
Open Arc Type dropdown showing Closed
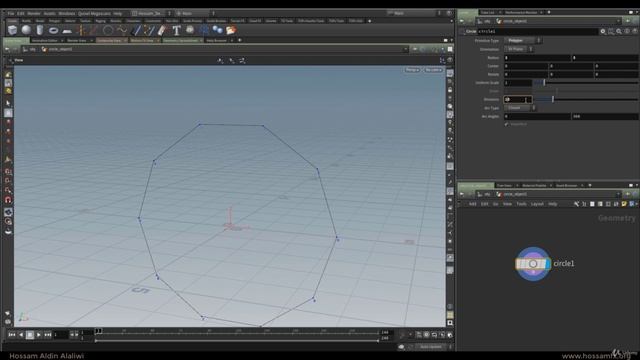[x=520, y=108]
